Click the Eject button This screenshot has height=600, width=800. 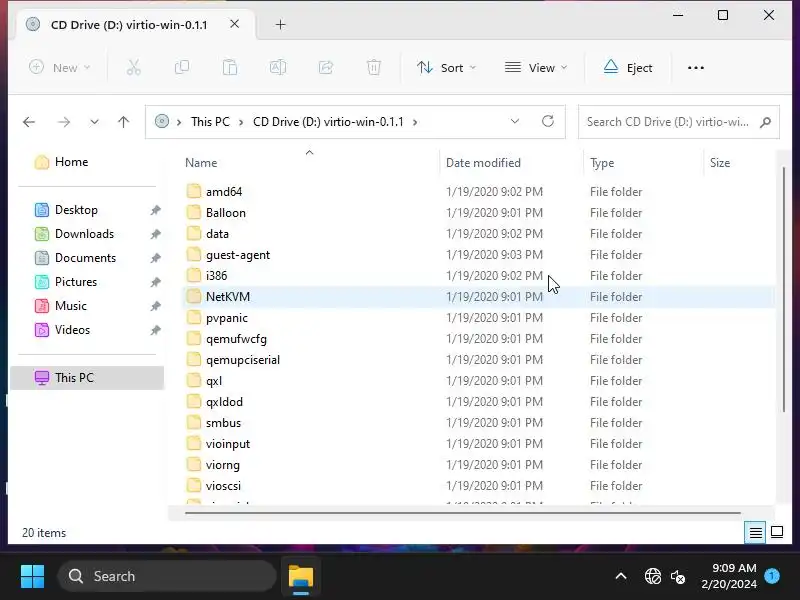pyautogui.click(x=628, y=67)
